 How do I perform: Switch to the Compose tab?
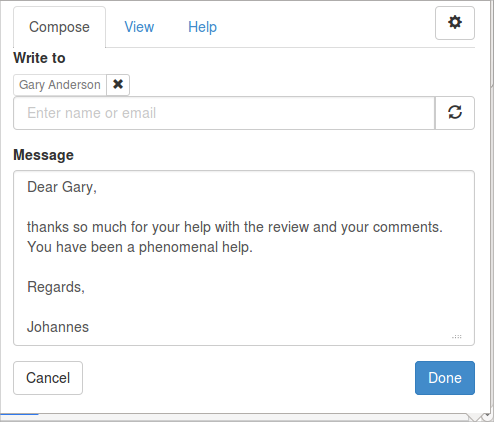pos(59,27)
